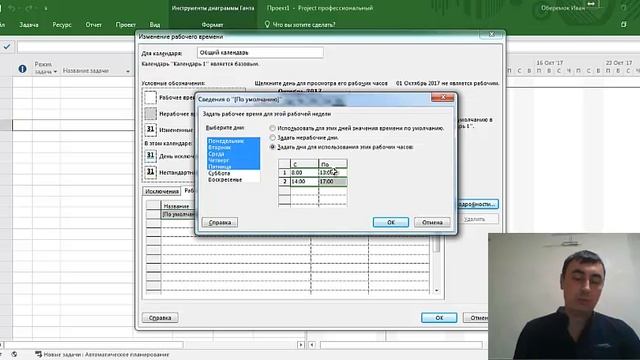640x360 pixels.
Task: Switch to the Отчет ribbon tab
Action: click(93, 25)
